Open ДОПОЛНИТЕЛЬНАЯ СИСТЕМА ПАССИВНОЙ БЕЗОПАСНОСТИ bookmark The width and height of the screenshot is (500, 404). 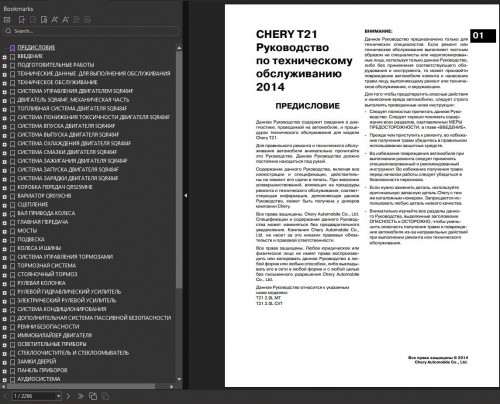pyautogui.click(x=94, y=318)
